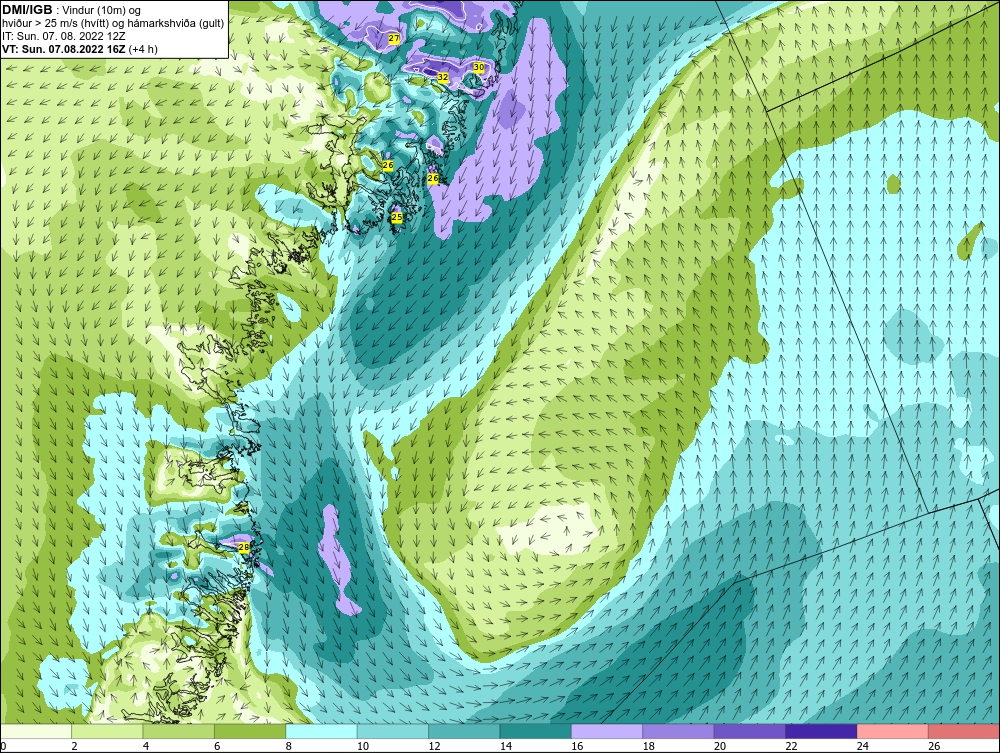Viewport: 1000px width, 753px height.
Task: Click the 18–20 m/s purple legend swatch
Action: pos(679,731)
